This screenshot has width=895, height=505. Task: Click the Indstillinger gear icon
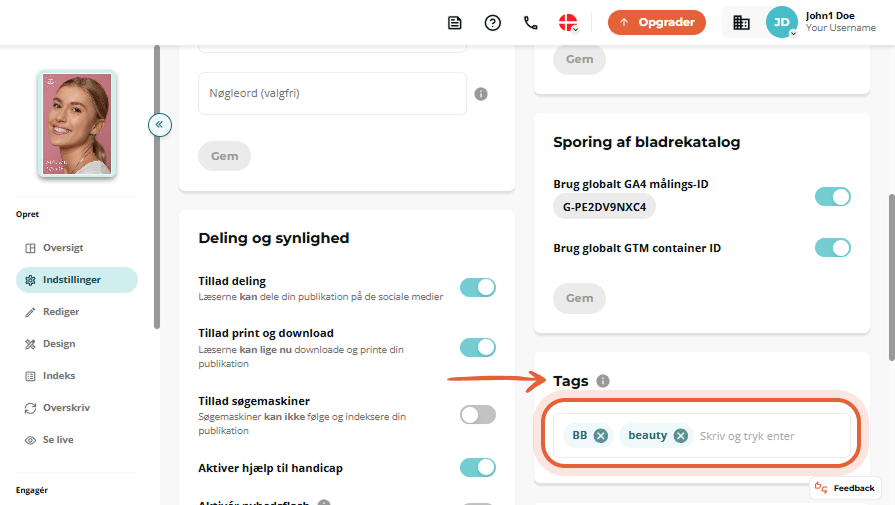[30, 280]
